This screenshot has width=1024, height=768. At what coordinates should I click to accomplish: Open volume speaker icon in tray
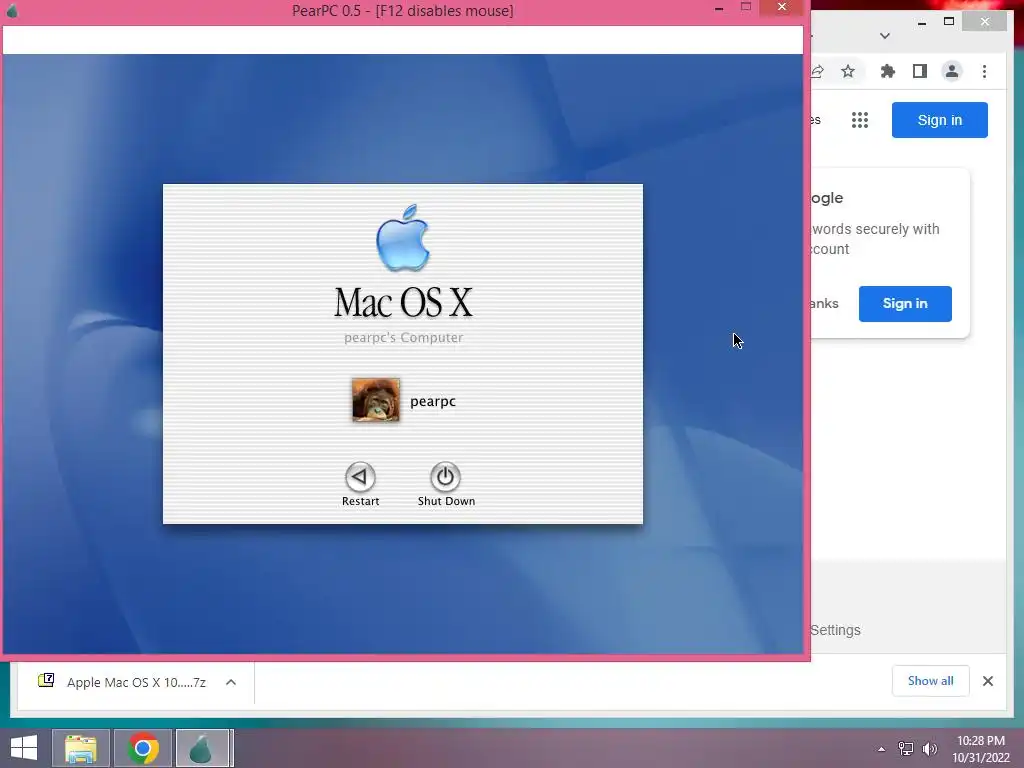[929, 749]
